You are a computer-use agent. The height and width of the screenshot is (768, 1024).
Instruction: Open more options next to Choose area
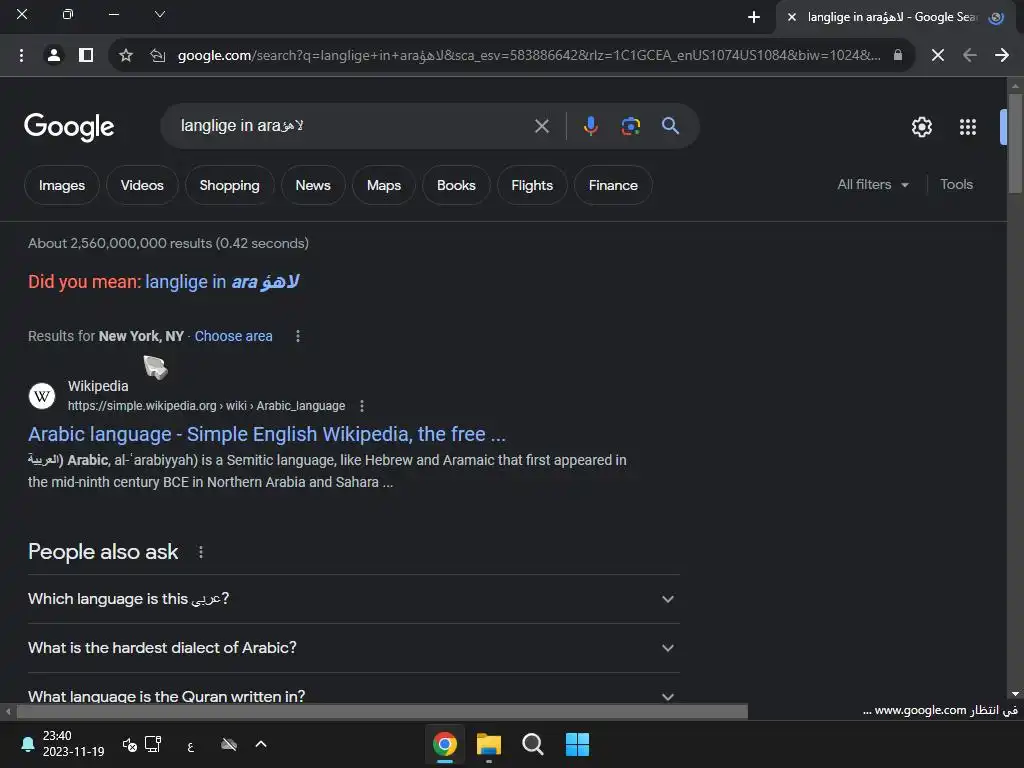tap(298, 336)
